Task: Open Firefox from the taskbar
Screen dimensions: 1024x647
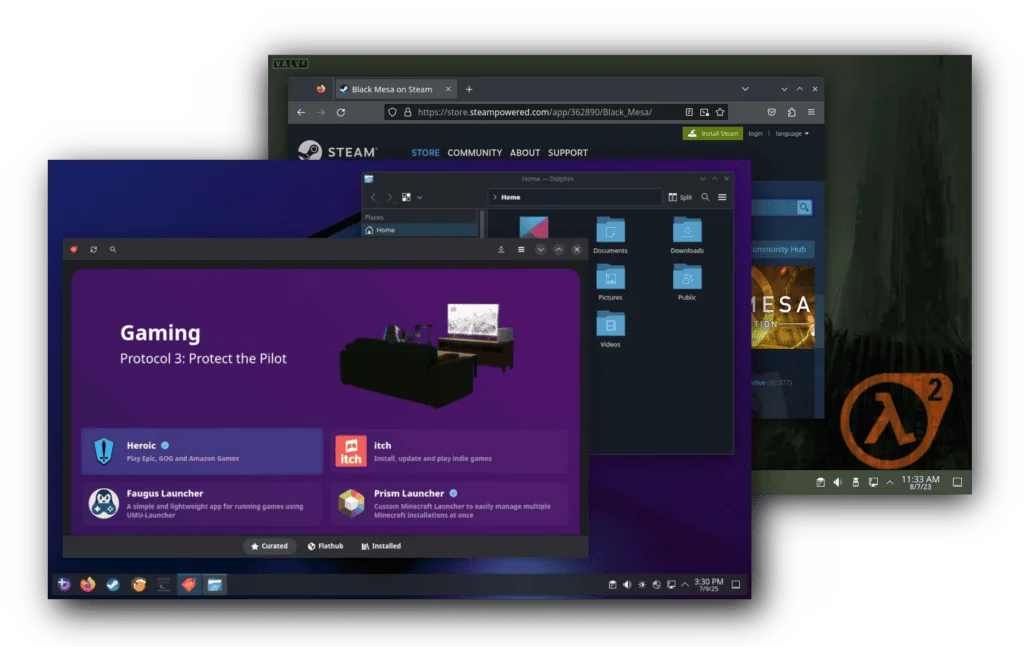Action: coord(87,584)
